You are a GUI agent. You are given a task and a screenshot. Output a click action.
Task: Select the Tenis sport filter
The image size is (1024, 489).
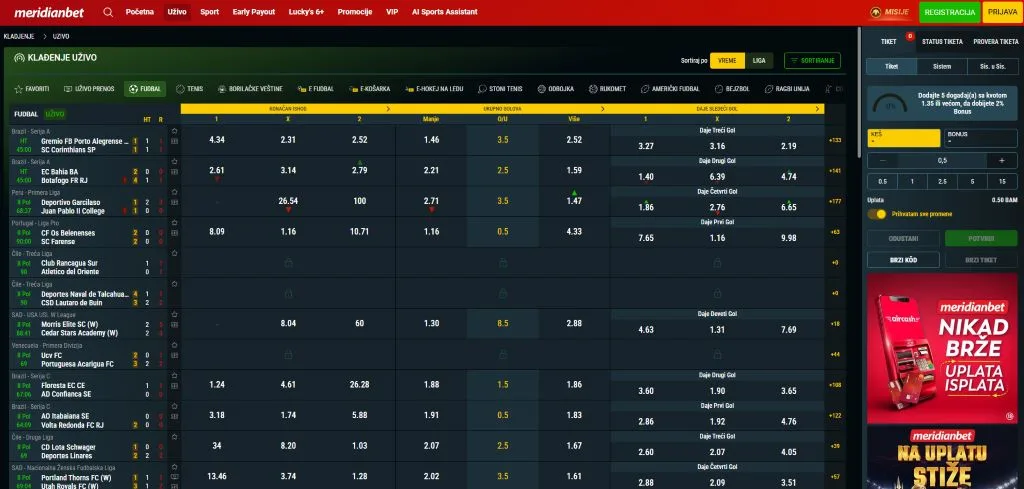189,89
